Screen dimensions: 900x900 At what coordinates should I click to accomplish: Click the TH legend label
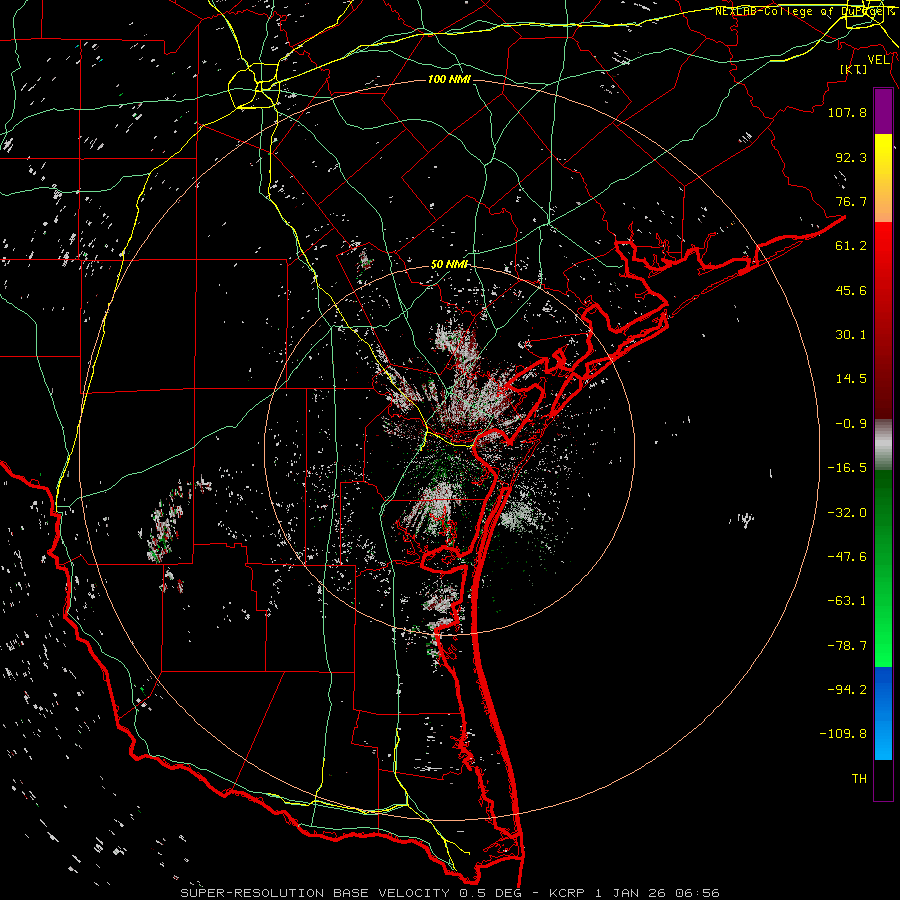[859, 779]
